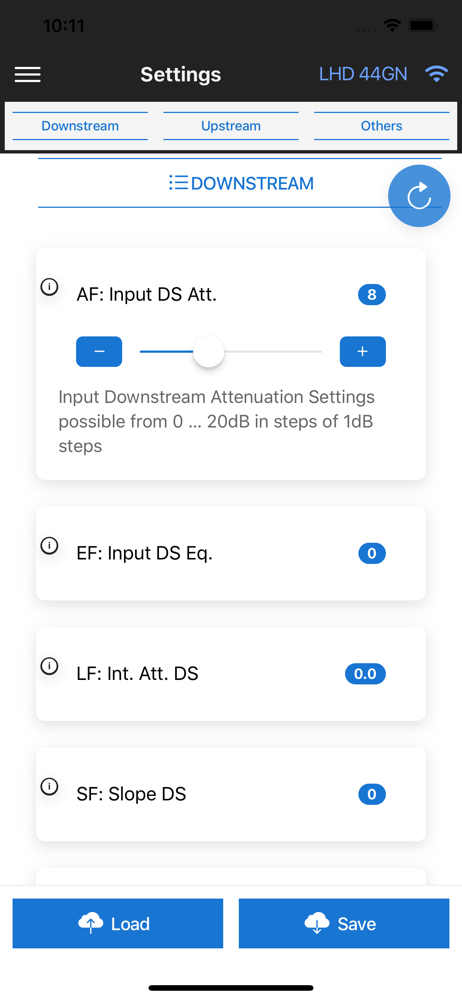Expand the LF: Int. Att. DS card
462x1000 pixels.
point(231,674)
